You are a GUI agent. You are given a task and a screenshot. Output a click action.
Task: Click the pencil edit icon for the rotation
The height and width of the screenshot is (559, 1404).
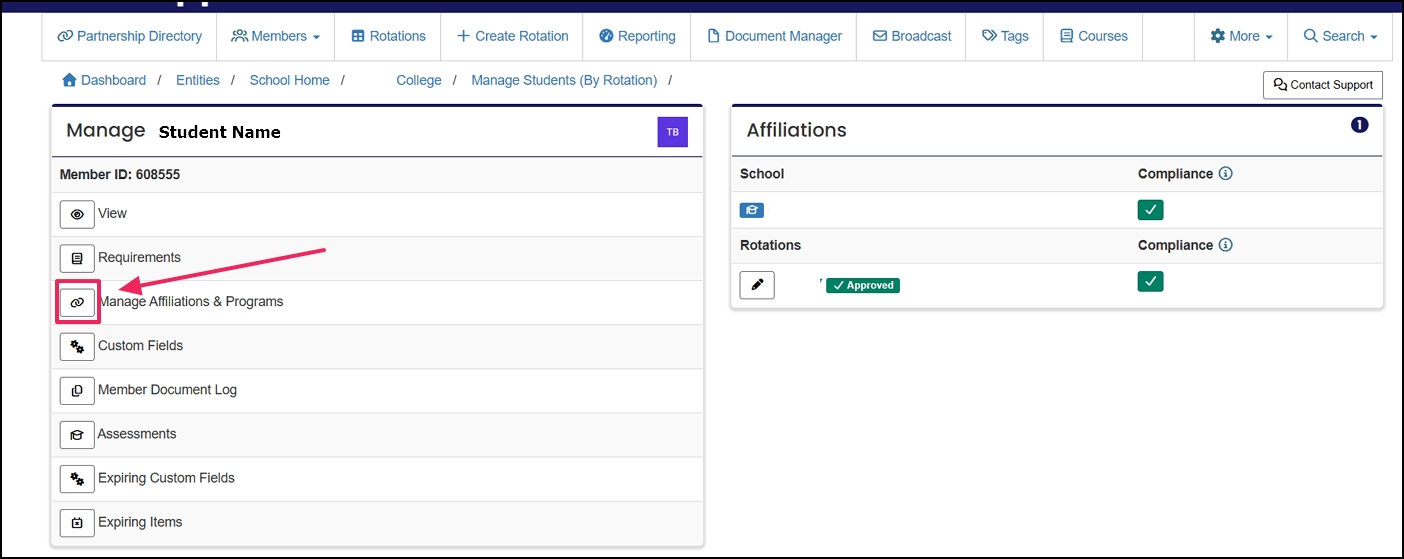click(757, 285)
